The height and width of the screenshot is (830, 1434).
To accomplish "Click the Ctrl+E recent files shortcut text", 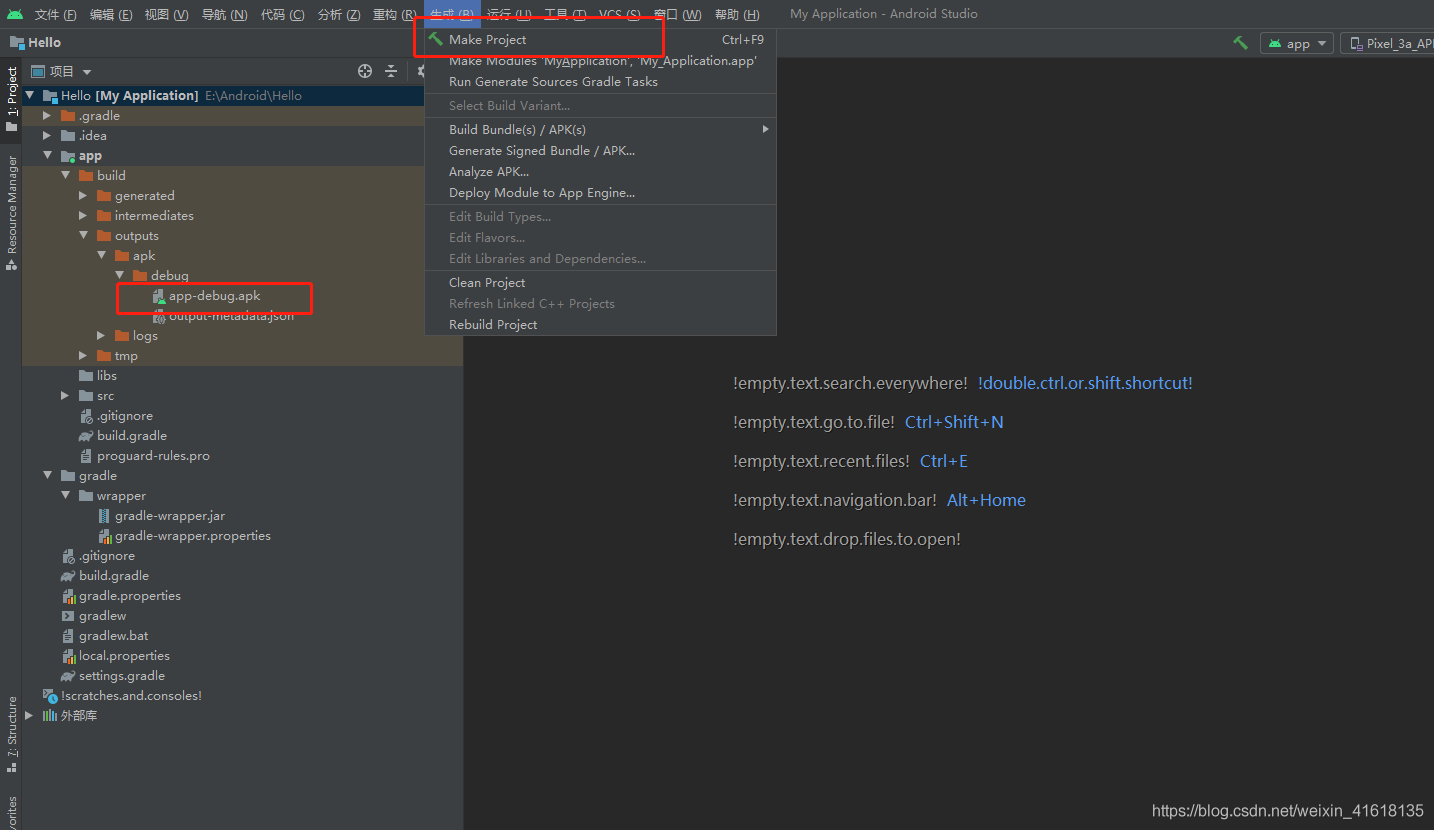I will (944, 461).
